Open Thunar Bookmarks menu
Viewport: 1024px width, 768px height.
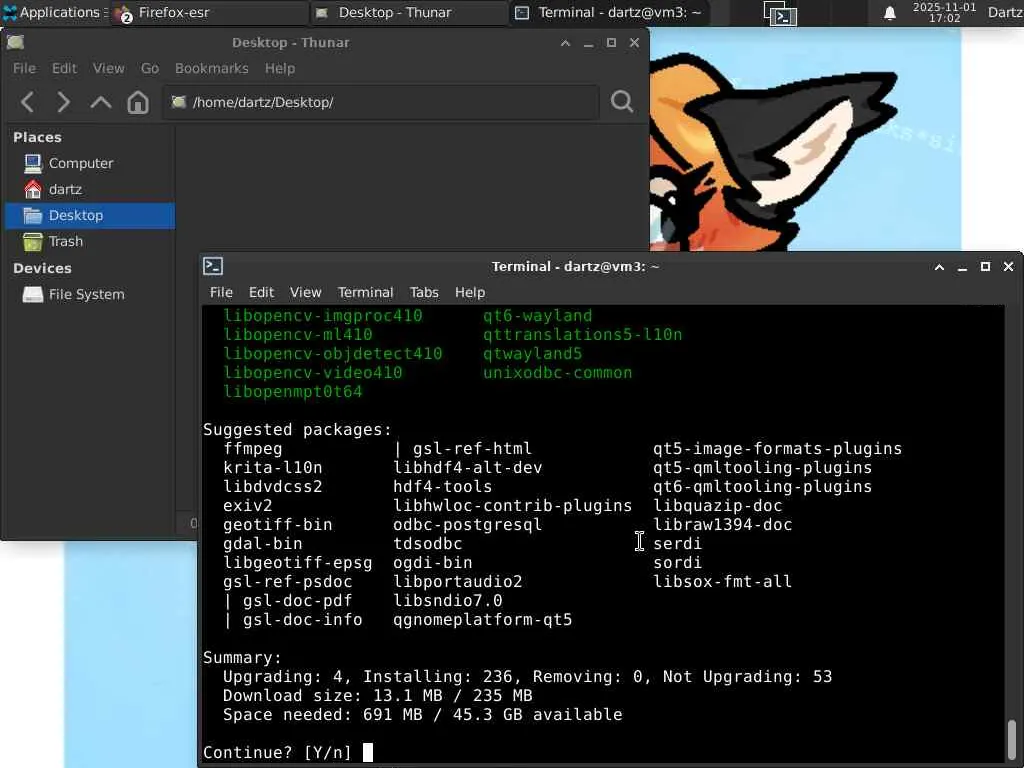[x=212, y=69]
